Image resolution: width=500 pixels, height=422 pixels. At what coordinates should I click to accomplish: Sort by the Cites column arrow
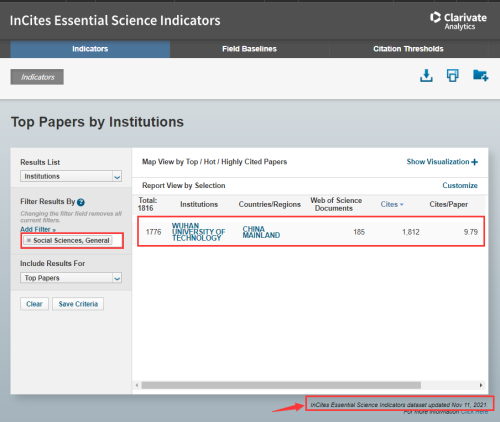click(x=402, y=204)
